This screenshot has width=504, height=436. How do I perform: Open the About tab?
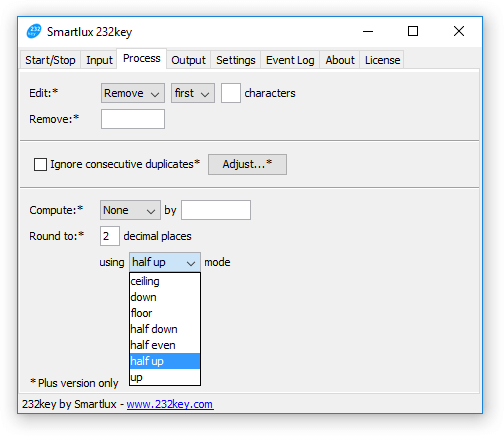point(340,60)
